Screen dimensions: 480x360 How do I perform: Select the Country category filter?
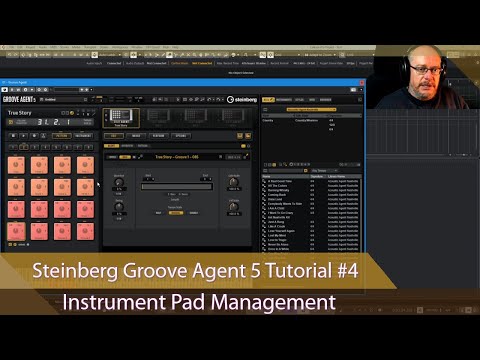[268, 120]
